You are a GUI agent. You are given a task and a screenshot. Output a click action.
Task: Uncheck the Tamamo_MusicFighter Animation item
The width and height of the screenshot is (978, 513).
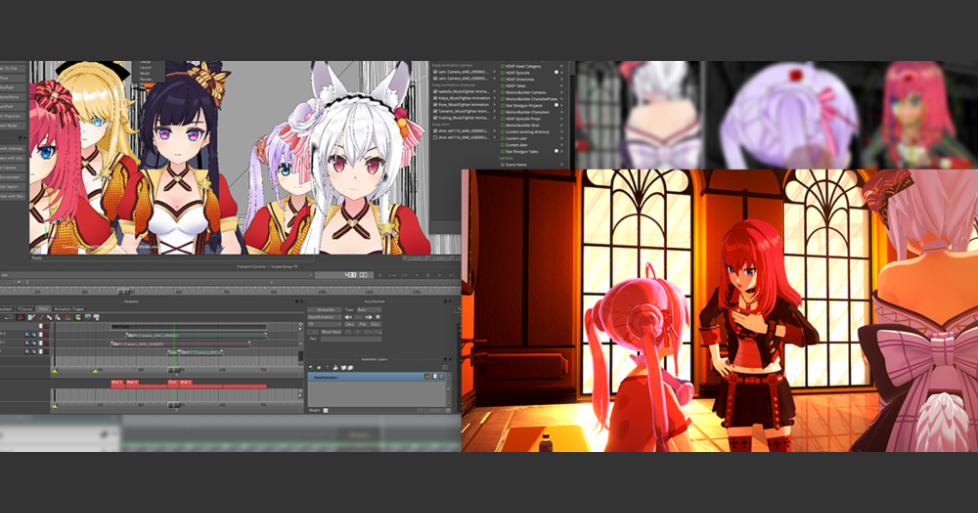[x=435, y=111]
